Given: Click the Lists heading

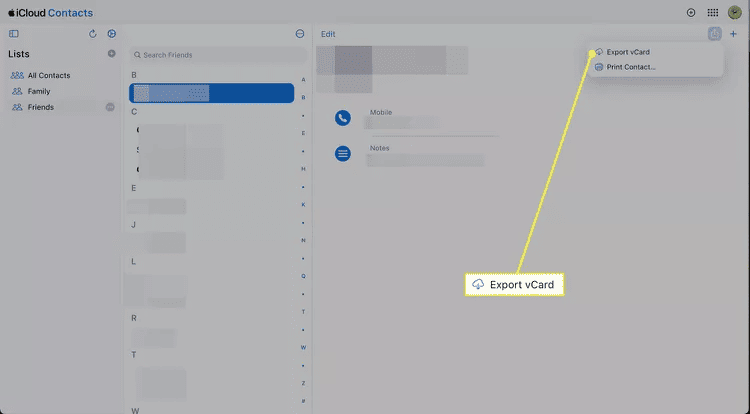Looking at the screenshot, I should [19, 54].
